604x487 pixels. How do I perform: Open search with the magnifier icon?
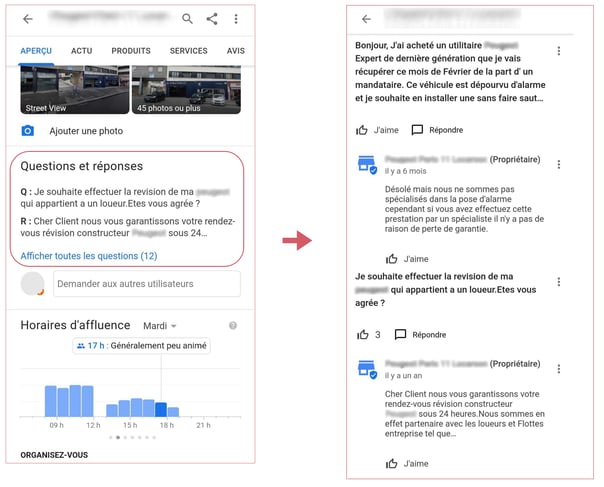point(187,18)
